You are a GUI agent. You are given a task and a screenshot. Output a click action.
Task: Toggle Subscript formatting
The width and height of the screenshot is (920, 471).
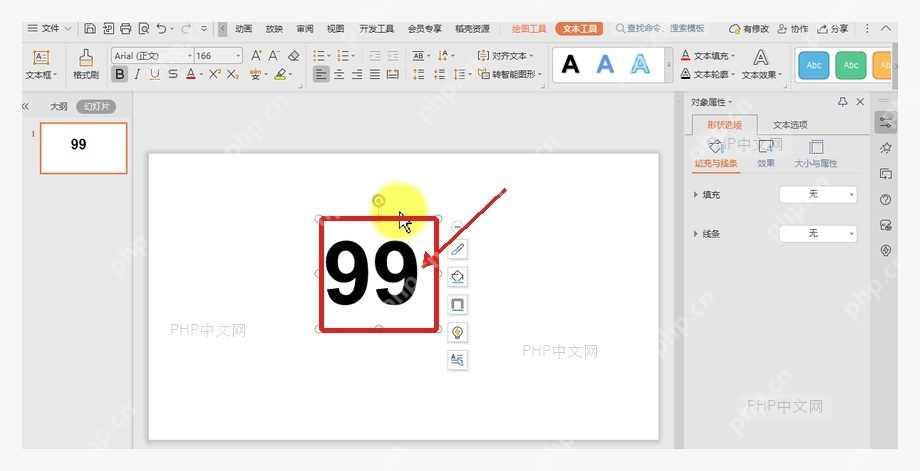point(232,74)
